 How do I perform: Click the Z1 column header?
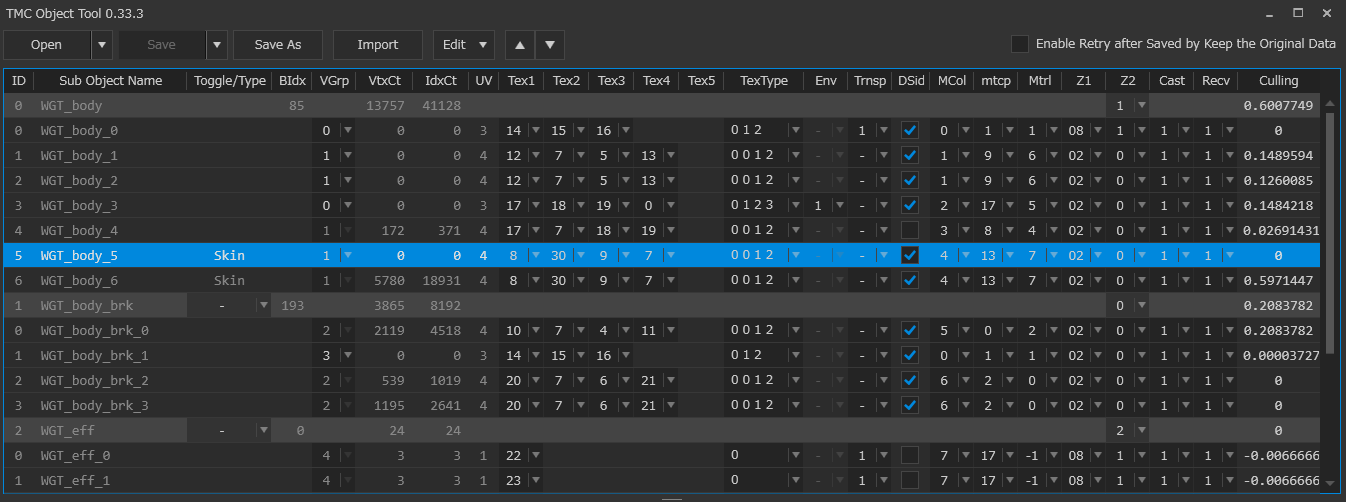coord(1084,80)
